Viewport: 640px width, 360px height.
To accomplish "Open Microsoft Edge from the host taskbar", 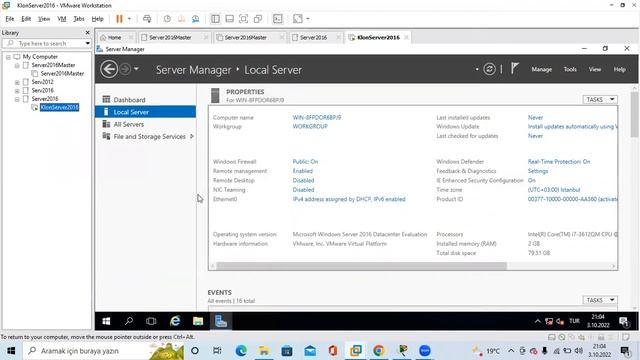I will [241, 351].
